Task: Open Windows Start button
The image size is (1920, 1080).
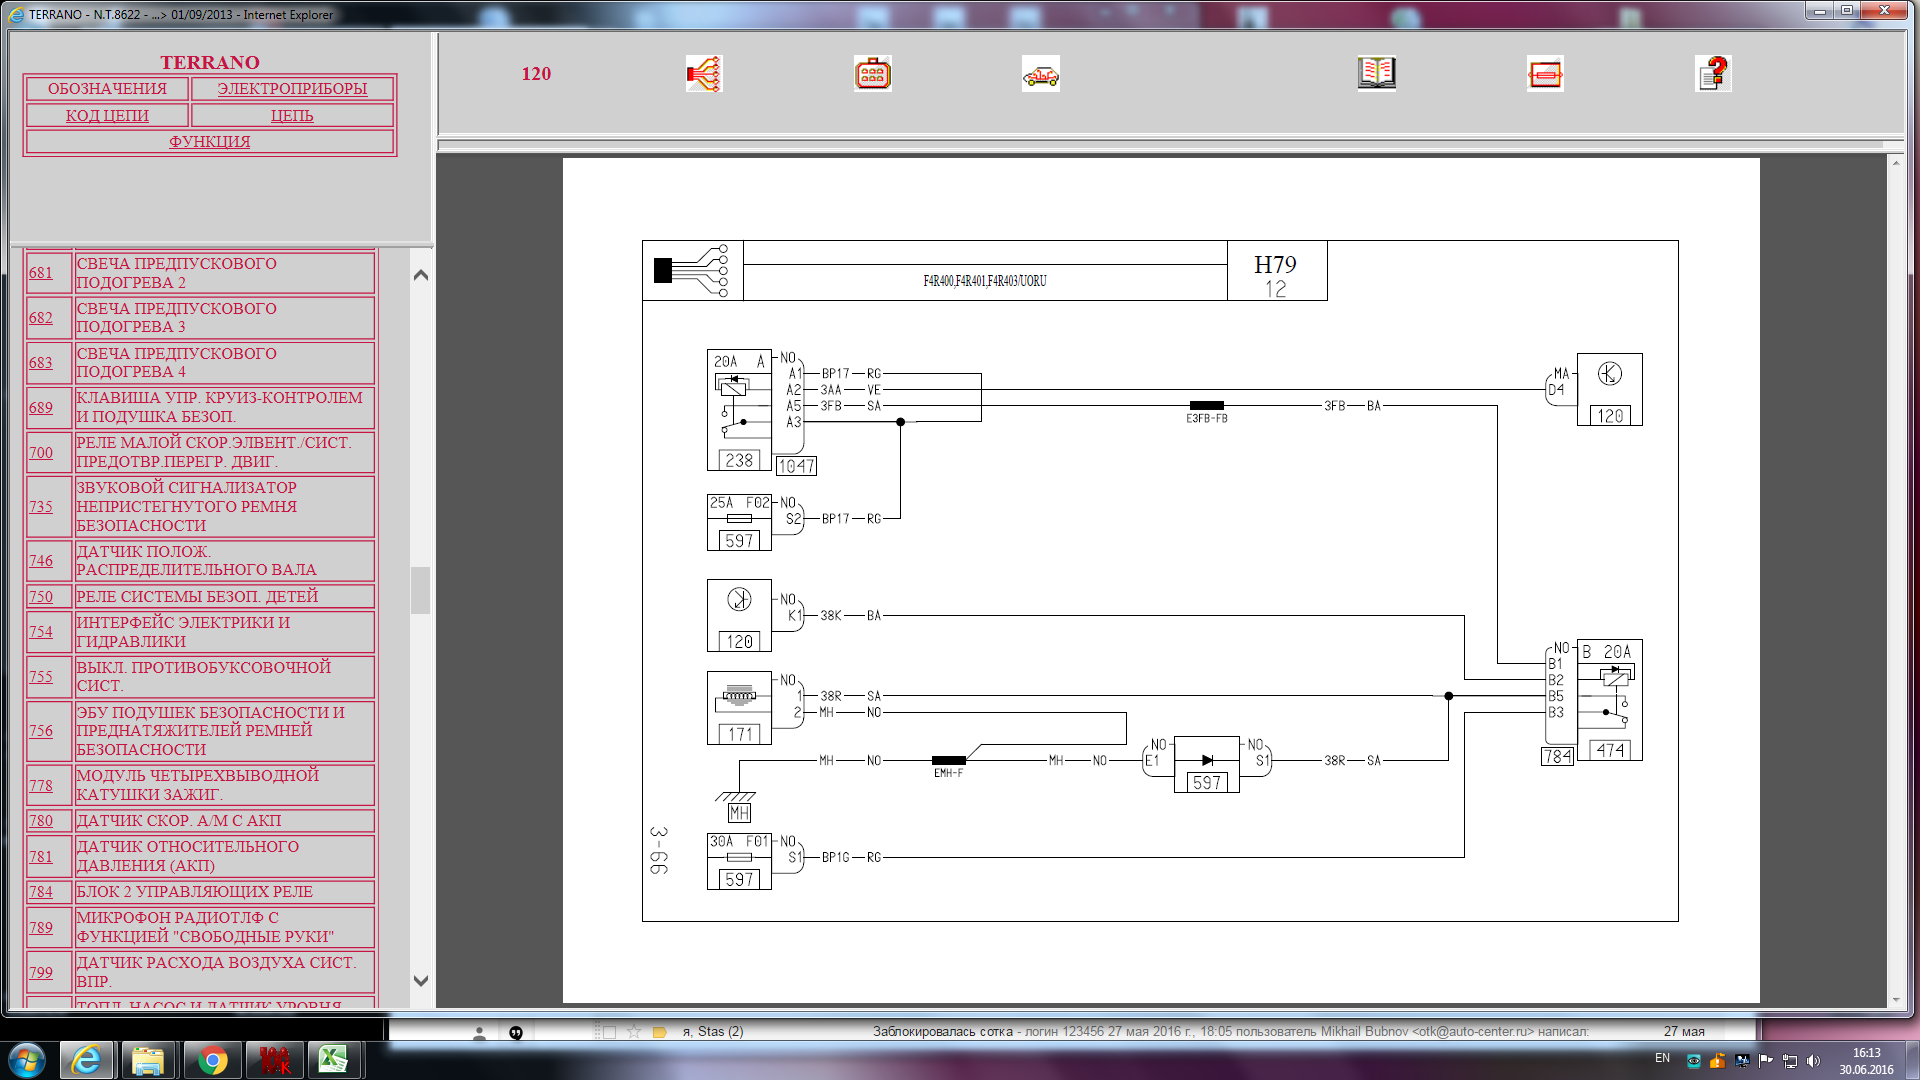Action: point(26,1060)
